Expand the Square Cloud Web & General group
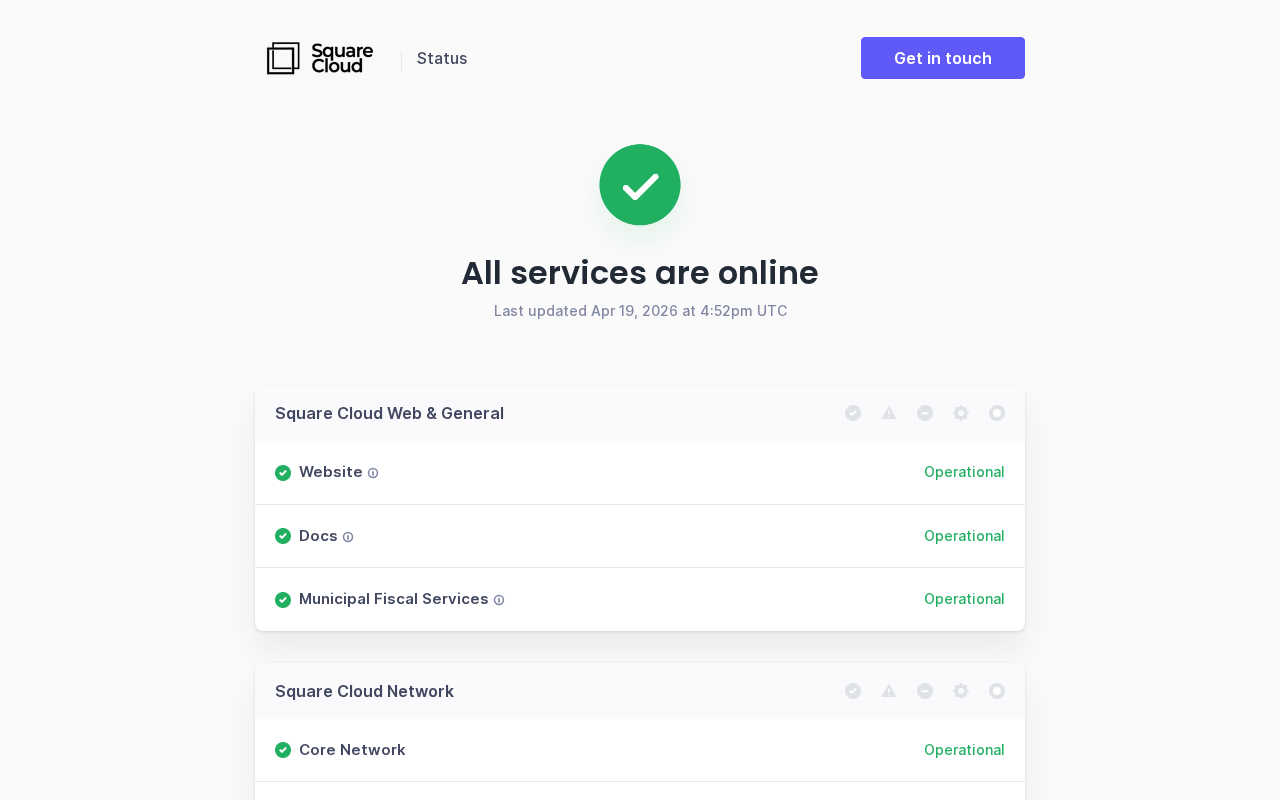 coord(389,413)
